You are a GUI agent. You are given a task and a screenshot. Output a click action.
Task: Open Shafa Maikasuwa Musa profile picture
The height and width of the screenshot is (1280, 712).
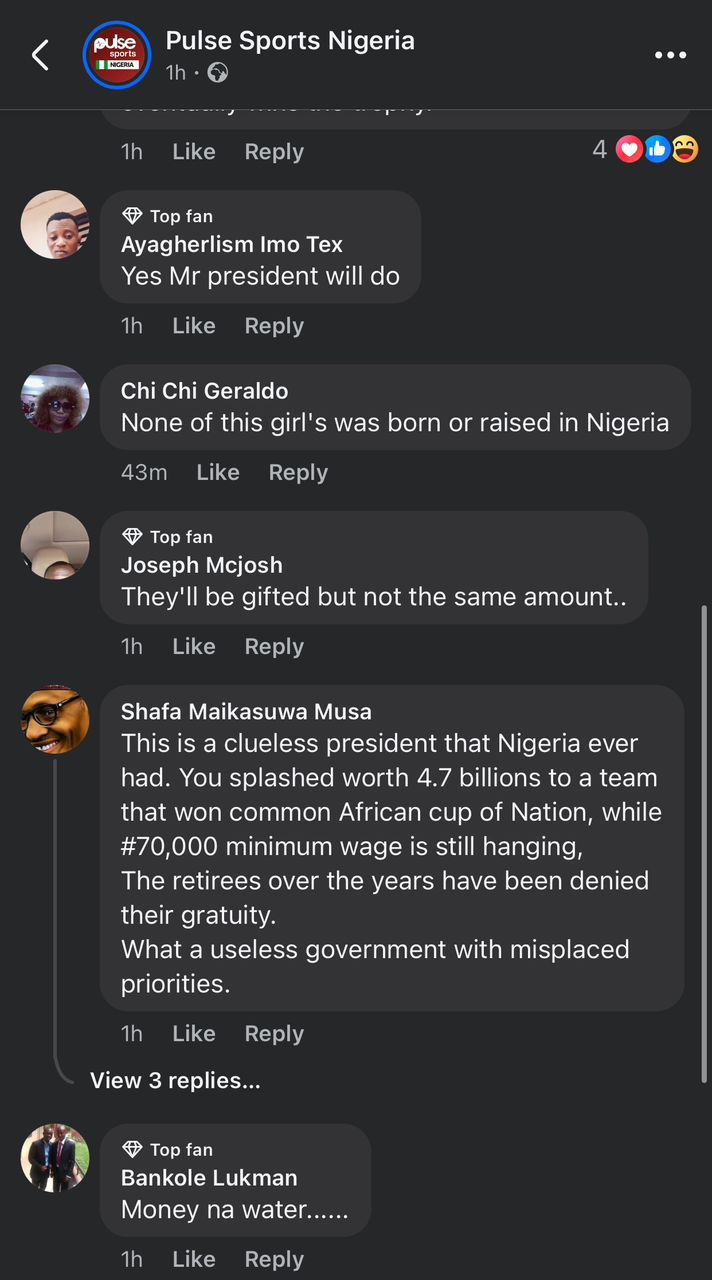pos(55,719)
